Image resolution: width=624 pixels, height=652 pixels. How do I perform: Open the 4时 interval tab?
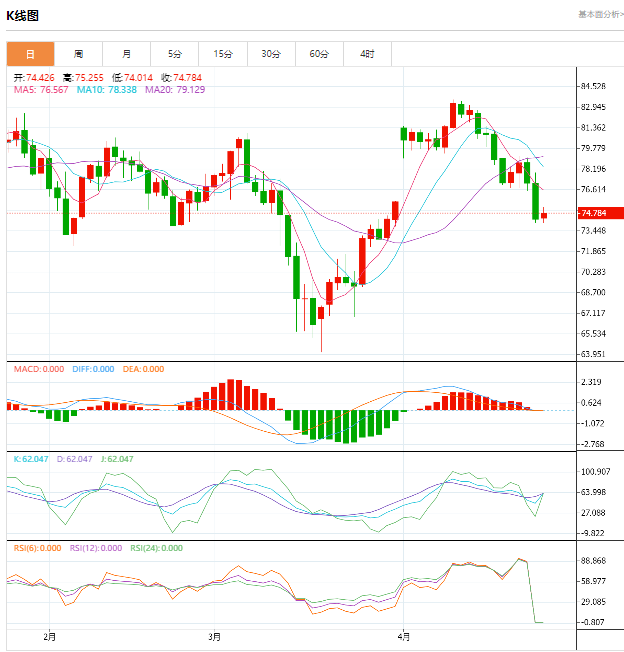pyautogui.click(x=367, y=54)
